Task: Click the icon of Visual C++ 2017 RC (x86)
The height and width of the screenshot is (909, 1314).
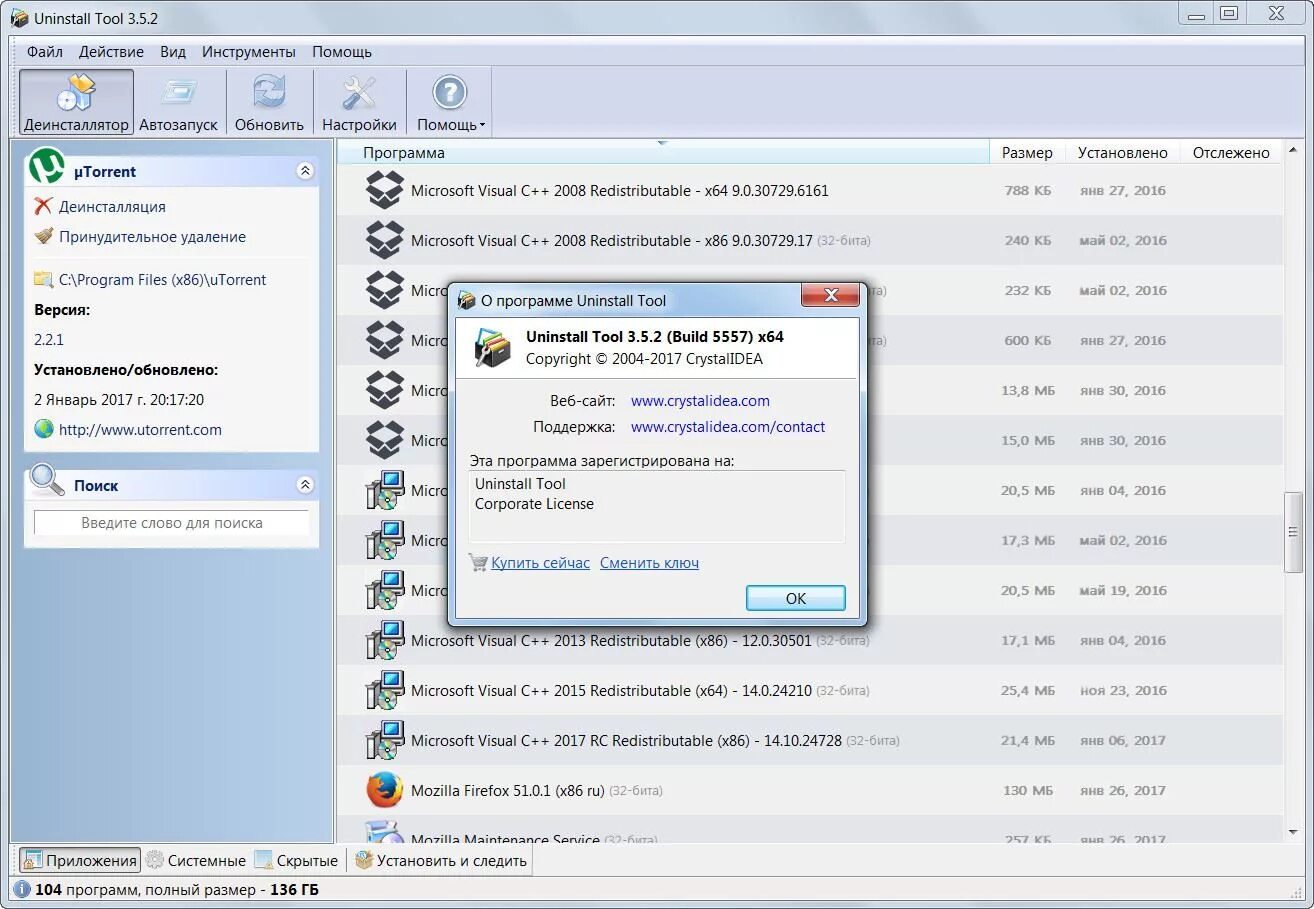Action: coord(384,740)
